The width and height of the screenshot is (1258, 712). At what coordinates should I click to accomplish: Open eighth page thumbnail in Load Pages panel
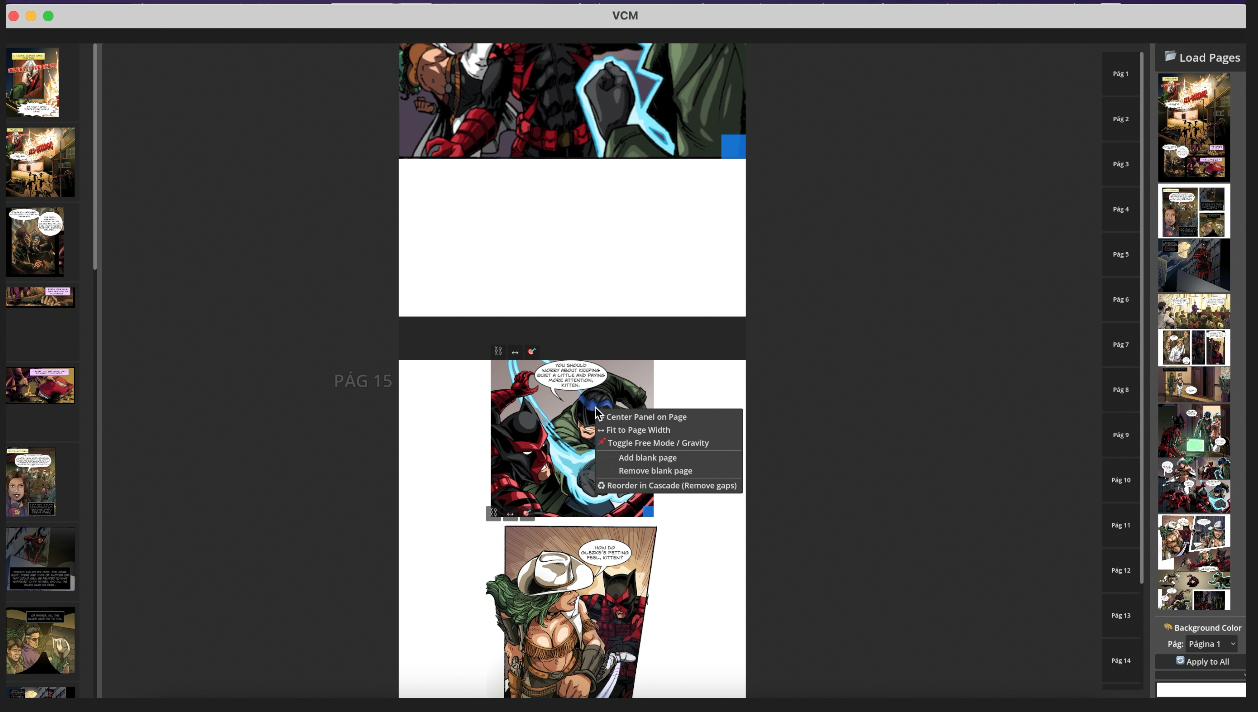click(1194, 485)
